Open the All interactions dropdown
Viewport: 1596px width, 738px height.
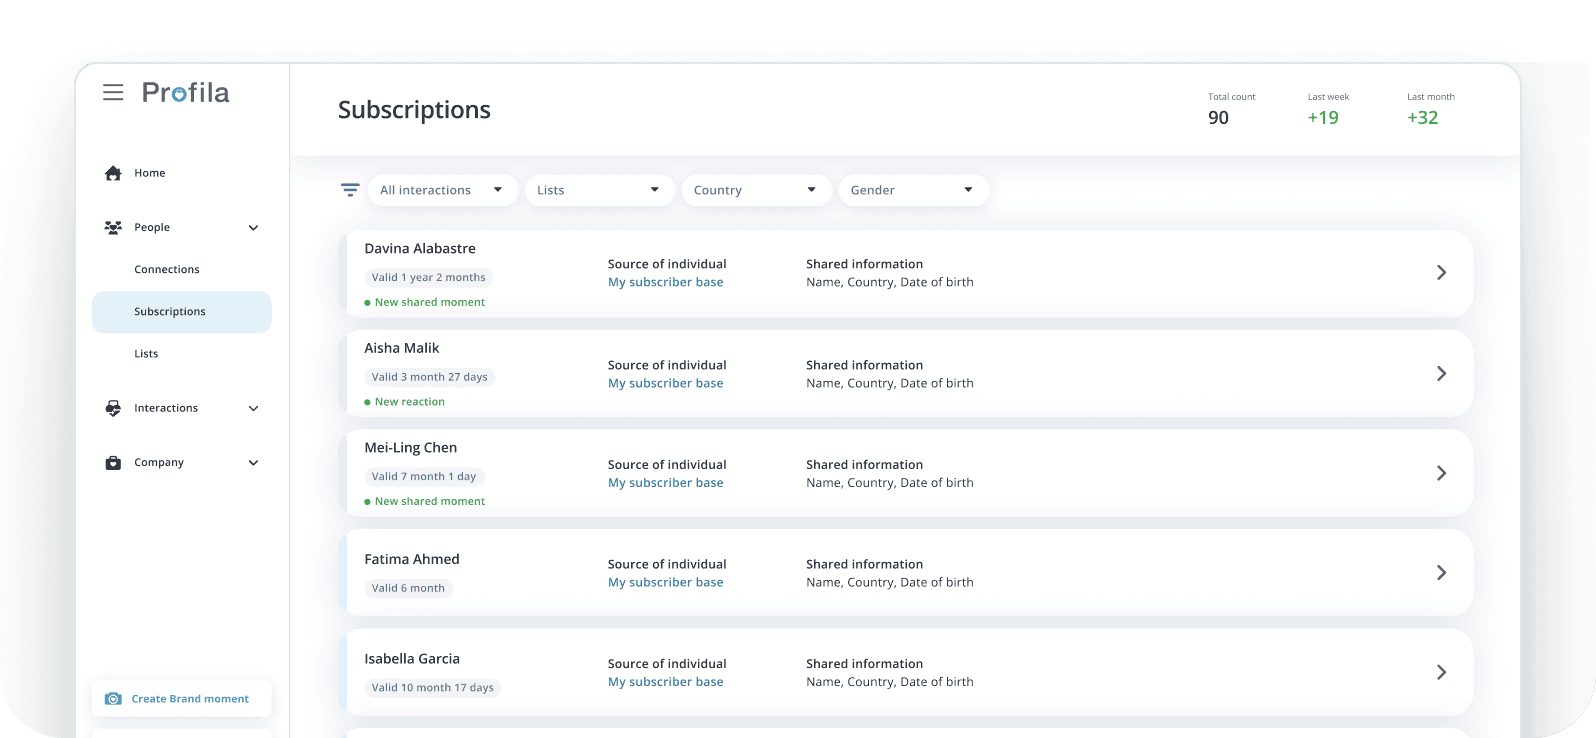coord(443,190)
